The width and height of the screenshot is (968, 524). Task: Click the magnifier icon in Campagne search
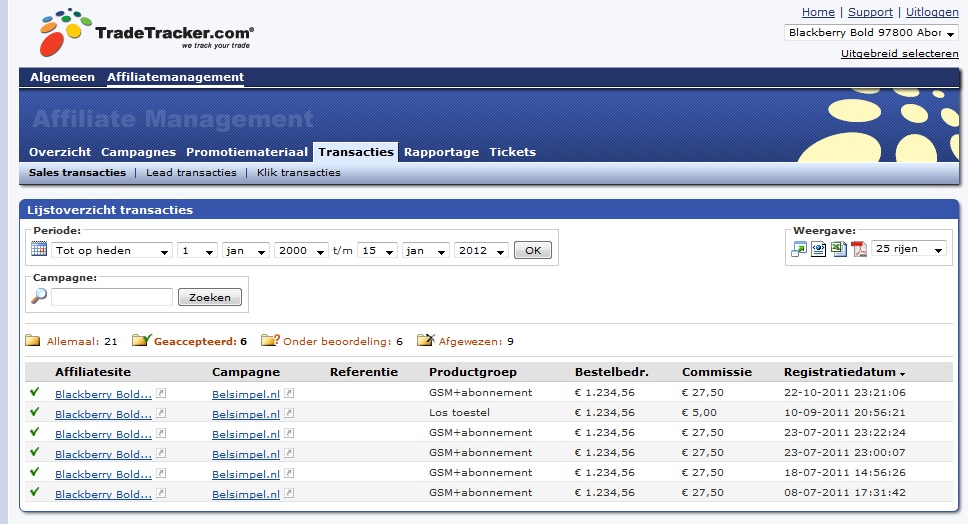[39, 296]
